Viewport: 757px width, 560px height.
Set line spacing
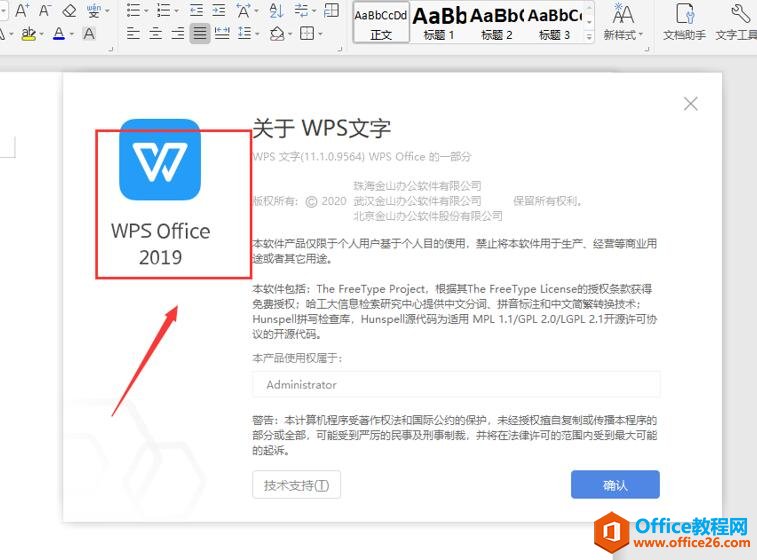click(245, 34)
